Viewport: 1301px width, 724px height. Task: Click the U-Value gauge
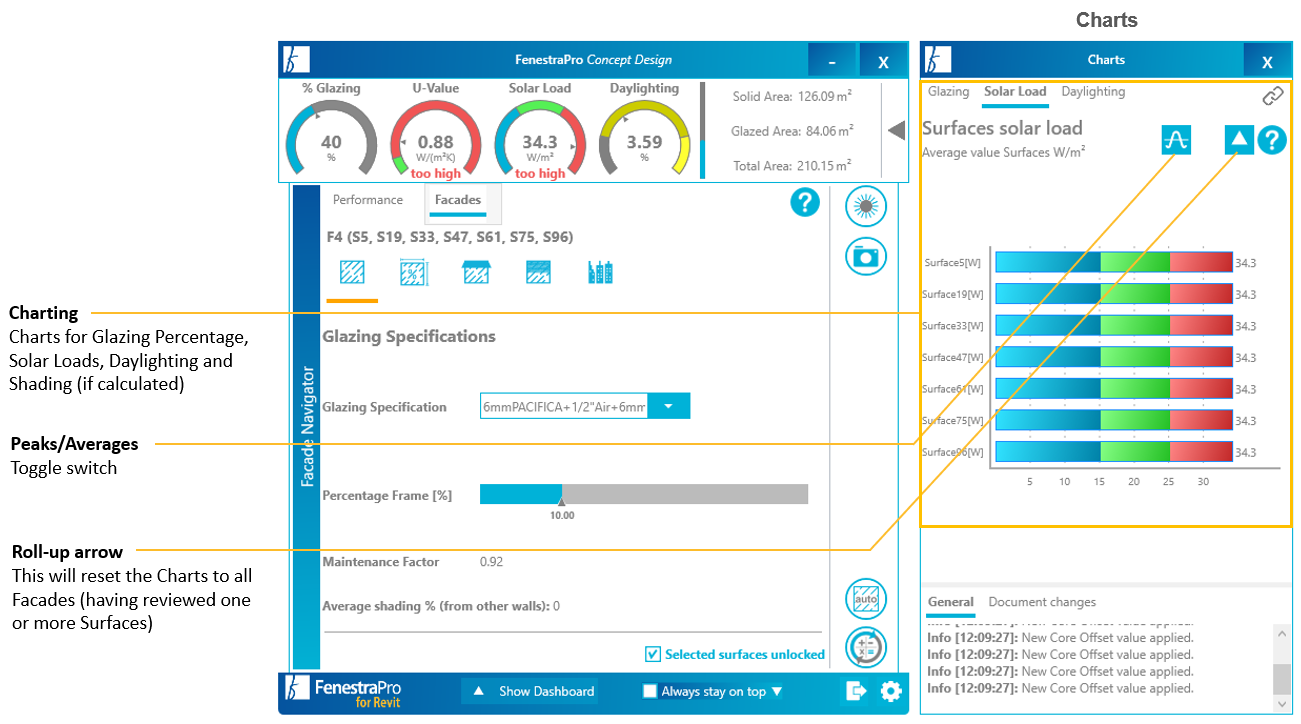tap(436, 140)
